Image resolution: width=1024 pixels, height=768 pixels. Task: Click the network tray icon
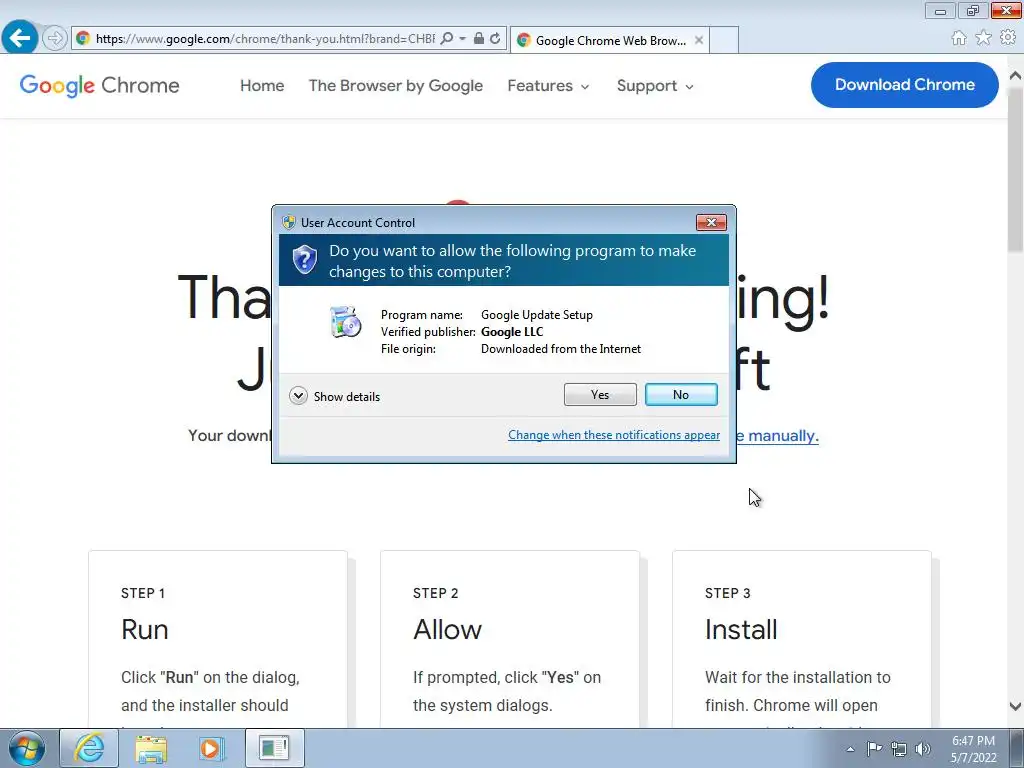pos(899,749)
